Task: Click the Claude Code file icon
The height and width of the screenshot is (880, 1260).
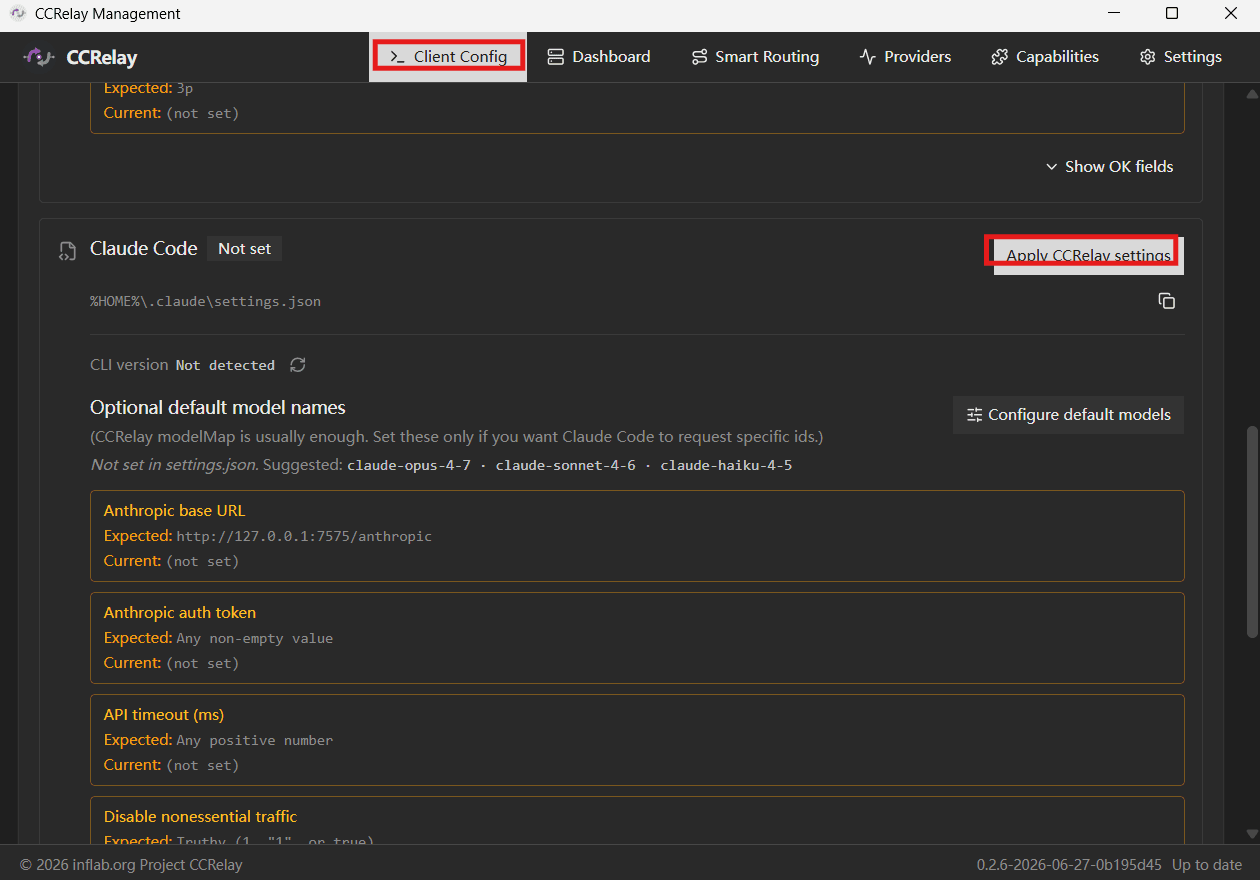Action: pos(66,250)
